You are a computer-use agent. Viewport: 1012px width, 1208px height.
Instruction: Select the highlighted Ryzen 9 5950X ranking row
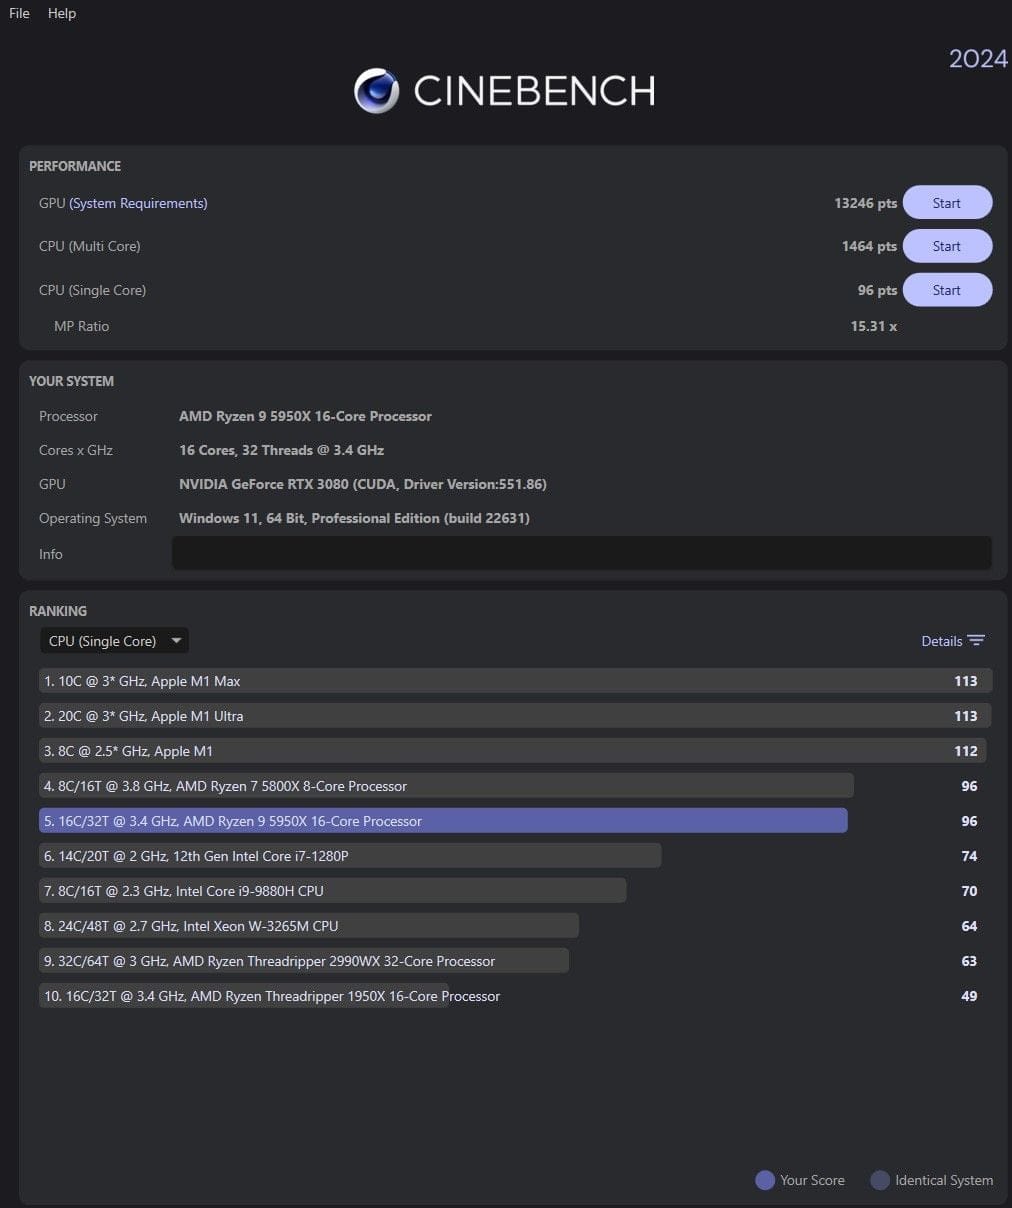click(443, 821)
